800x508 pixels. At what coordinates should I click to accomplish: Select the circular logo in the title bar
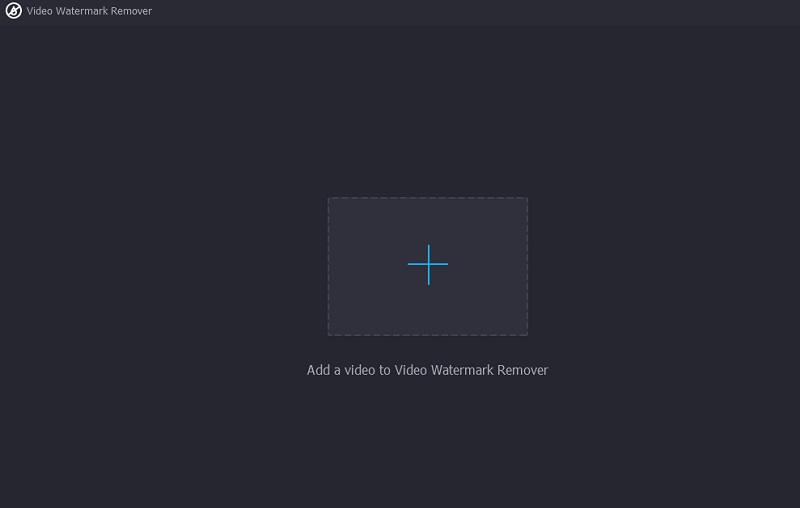[14, 11]
